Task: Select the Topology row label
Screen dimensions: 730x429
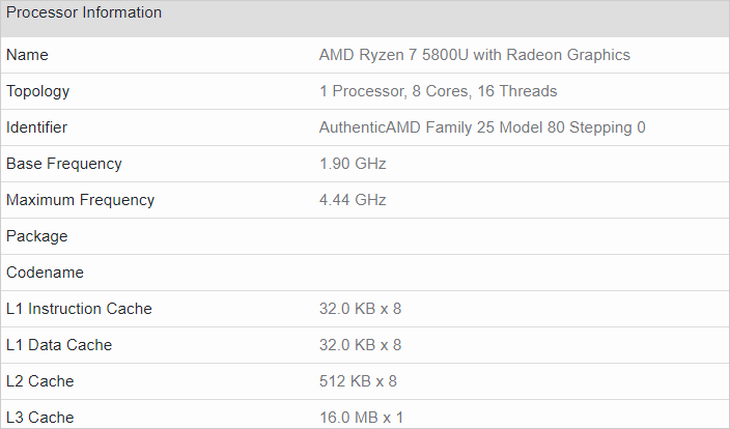Action: coord(38,91)
